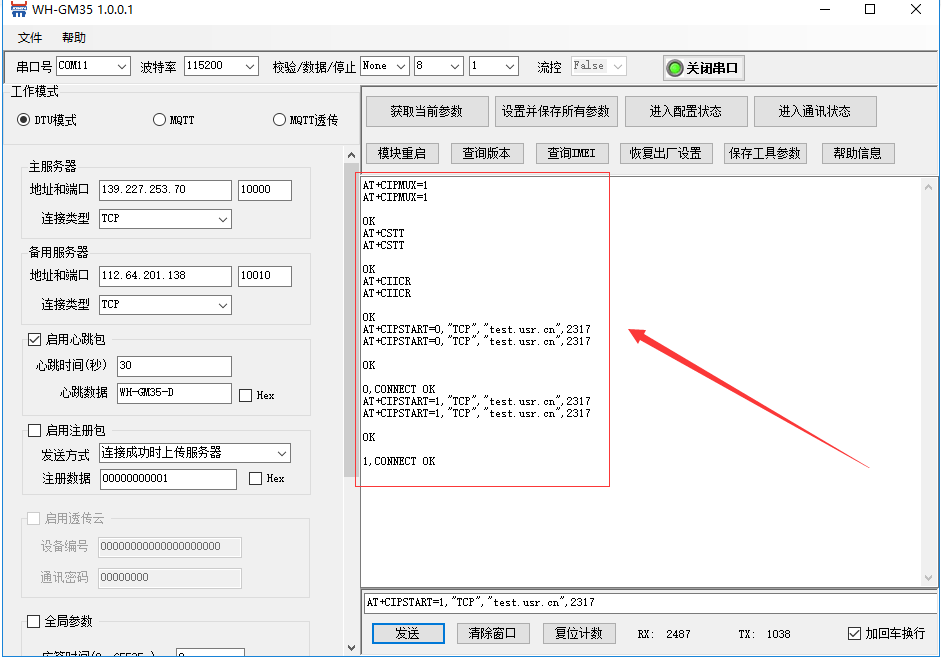Image resolution: width=941 pixels, height=661 pixels.
Task: Select the DTU mode radio button
Action: [25, 120]
